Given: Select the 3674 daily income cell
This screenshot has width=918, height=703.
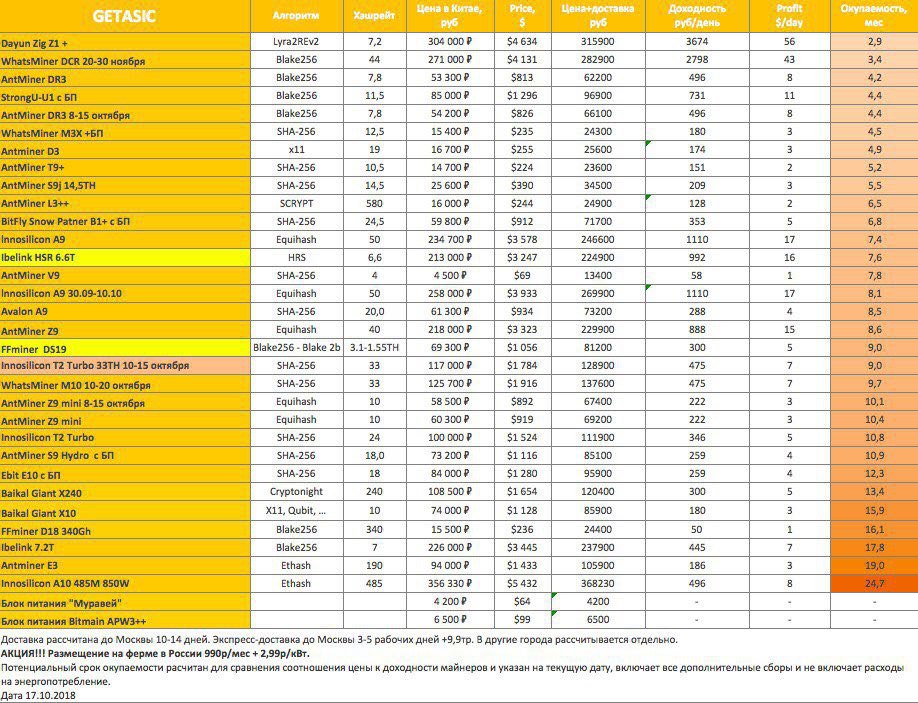Looking at the screenshot, I should [x=697, y=42].
